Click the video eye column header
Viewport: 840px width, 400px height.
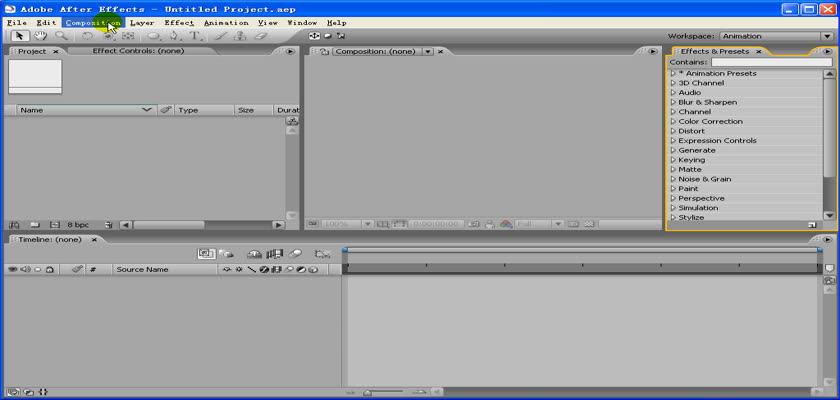pyautogui.click(x=13, y=269)
